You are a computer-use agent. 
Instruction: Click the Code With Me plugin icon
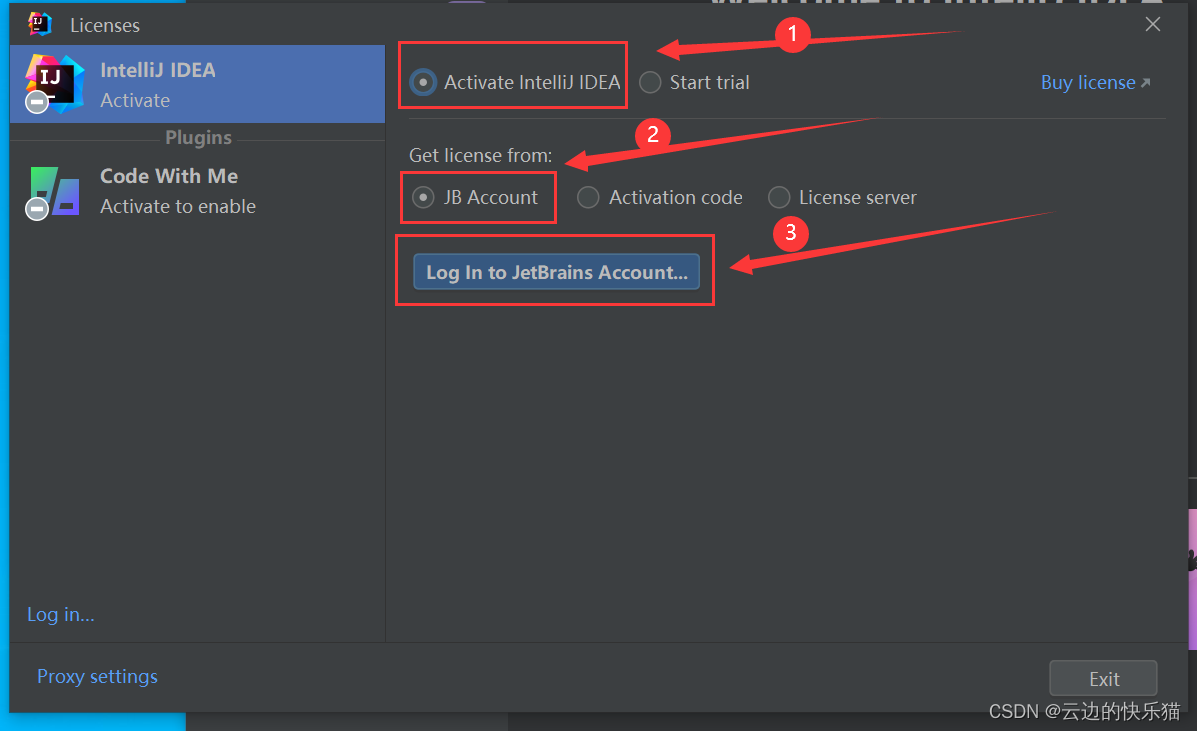point(55,191)
